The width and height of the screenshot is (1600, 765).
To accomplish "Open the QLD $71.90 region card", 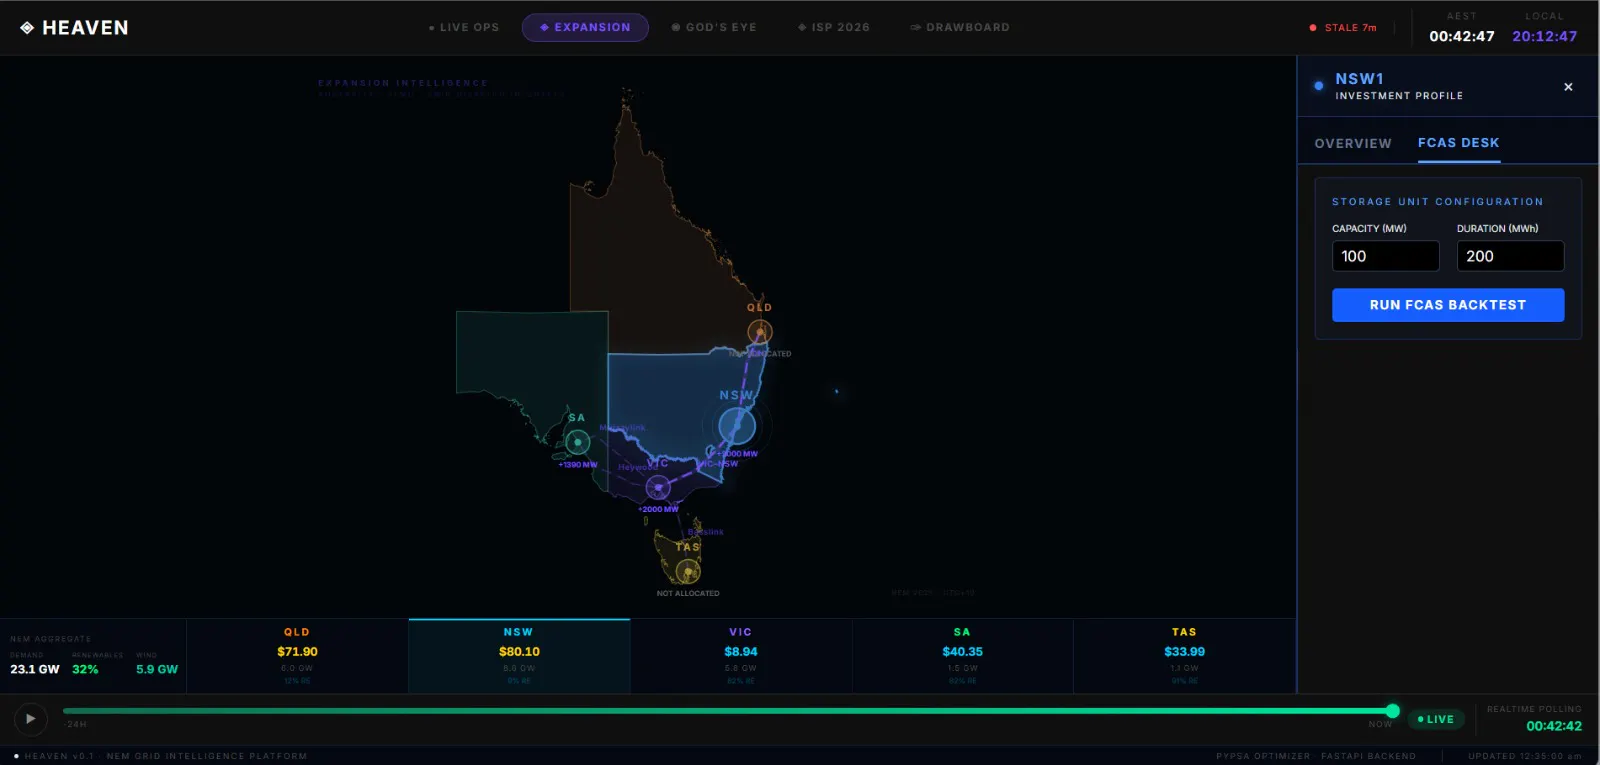I will [297, 656].
